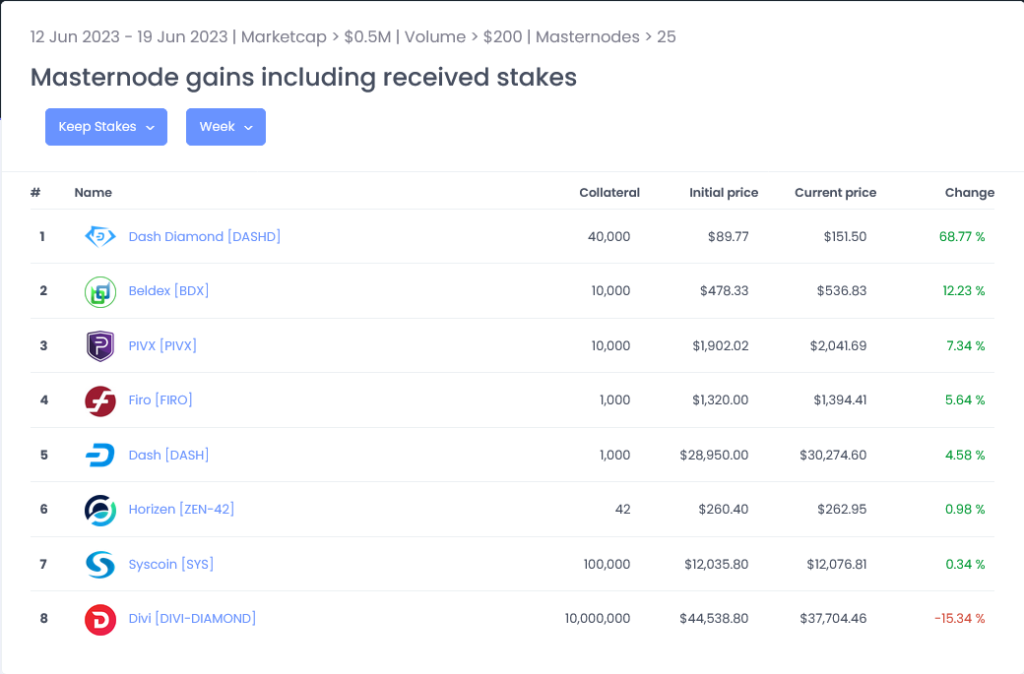Screen dimensions: 1024x674
Task: Open the Dash Diamond [DASHD] link
Action: 204,236
